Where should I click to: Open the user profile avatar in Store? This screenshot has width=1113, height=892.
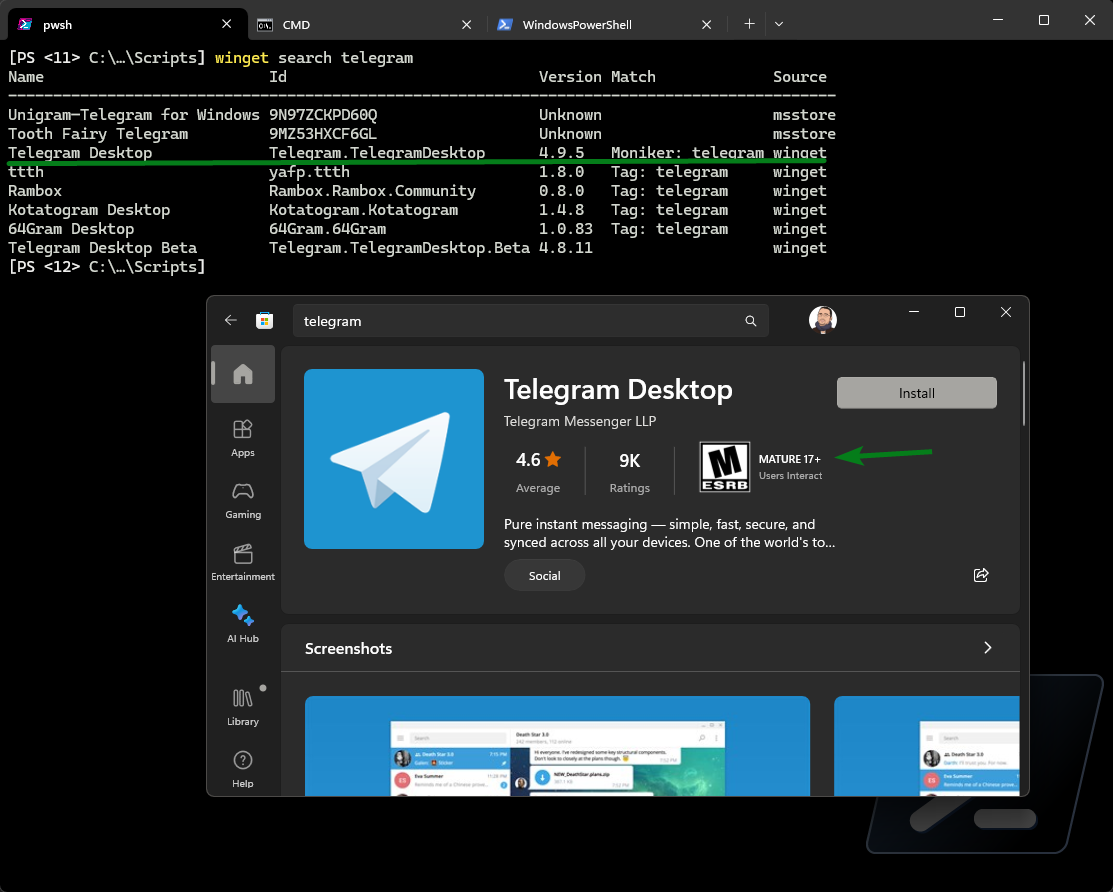pyautogui.click(x=823, y=320)
